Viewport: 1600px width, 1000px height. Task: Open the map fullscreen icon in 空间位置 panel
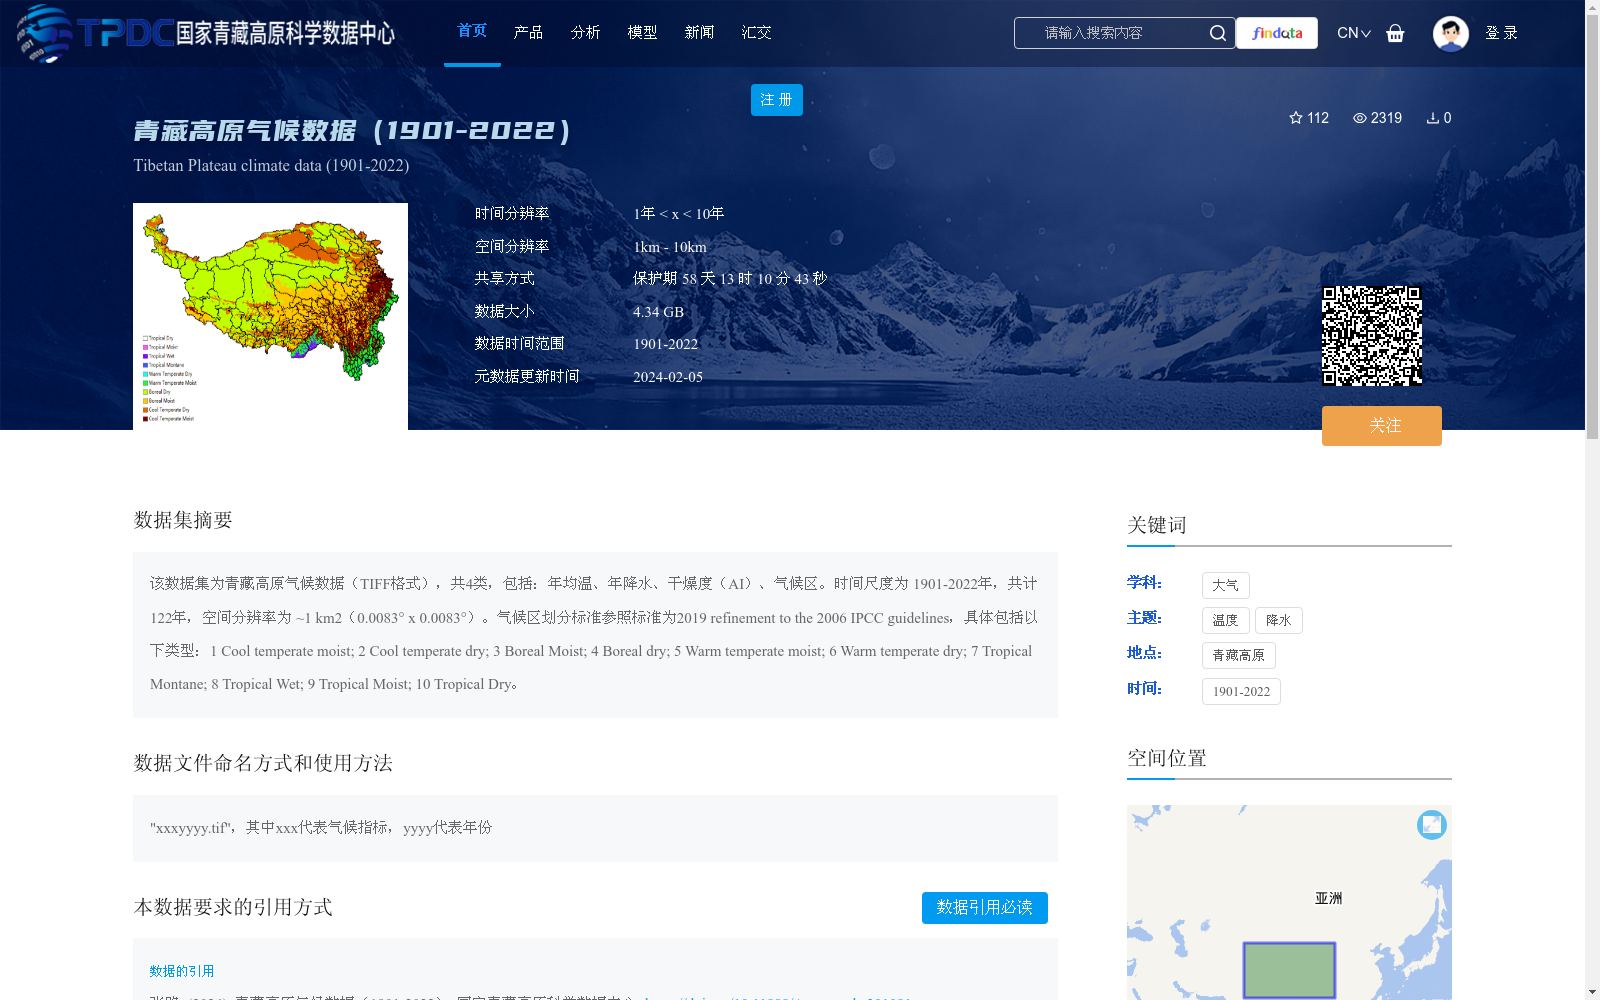coord(1432,825)
